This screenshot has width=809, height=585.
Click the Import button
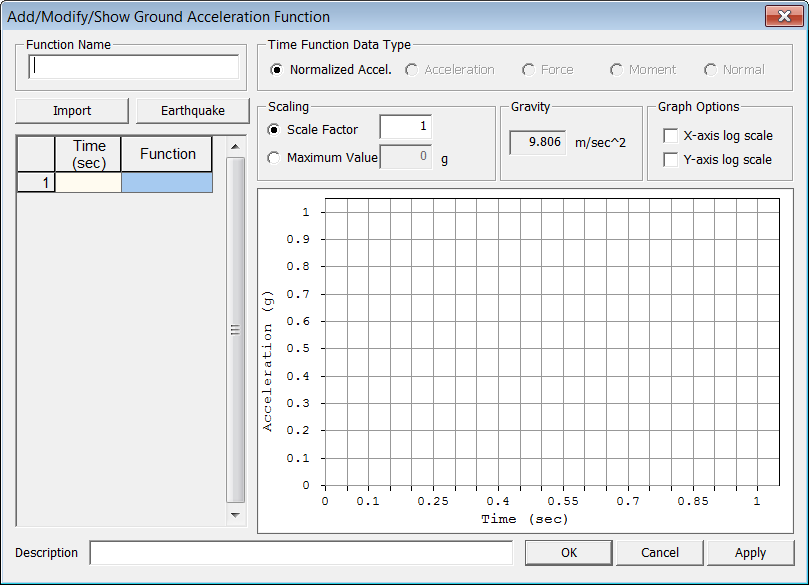point(71,110)
